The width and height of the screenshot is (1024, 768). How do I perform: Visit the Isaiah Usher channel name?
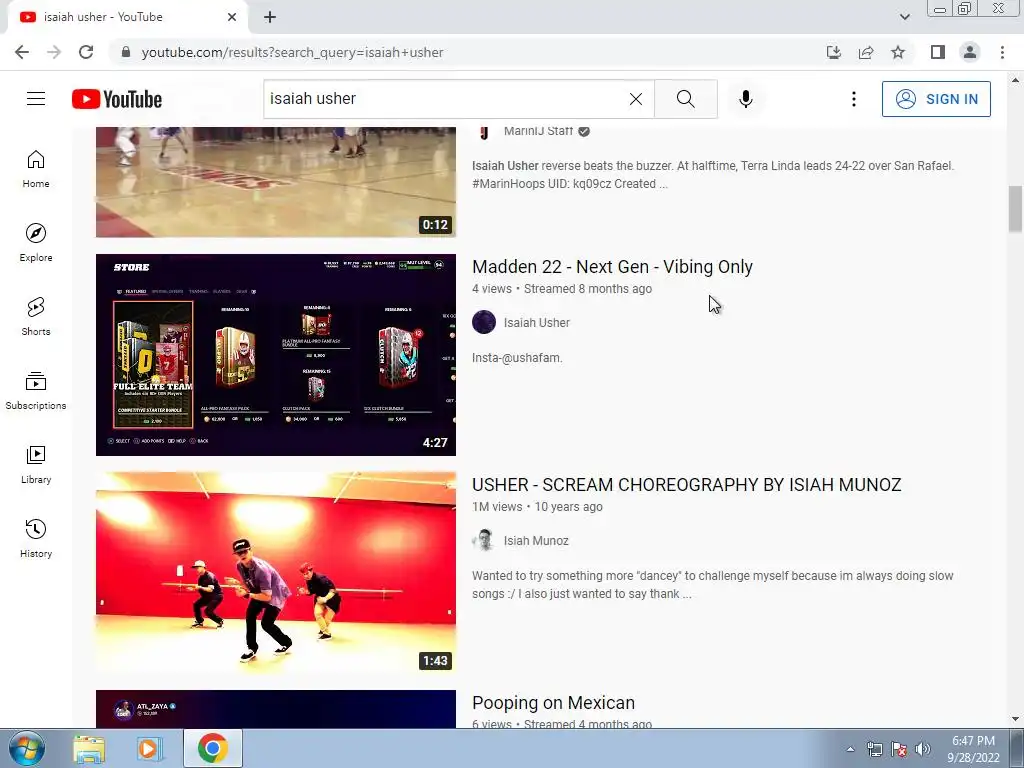coord(536,323)
